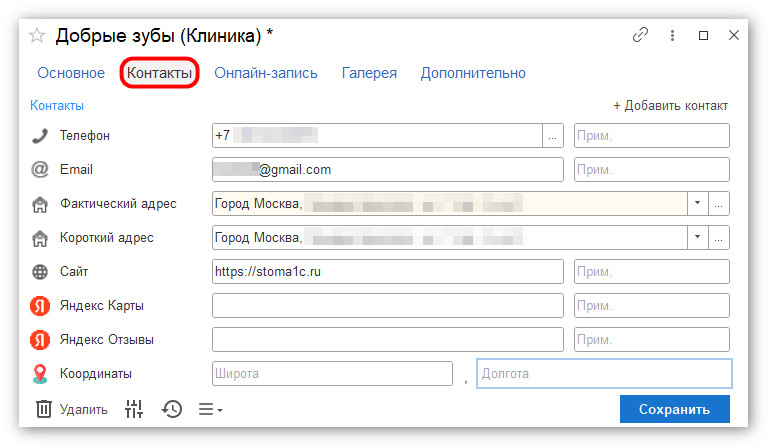Select the Контакты tab
Viewport: 768px width, 447px height.
pos(159,73)
